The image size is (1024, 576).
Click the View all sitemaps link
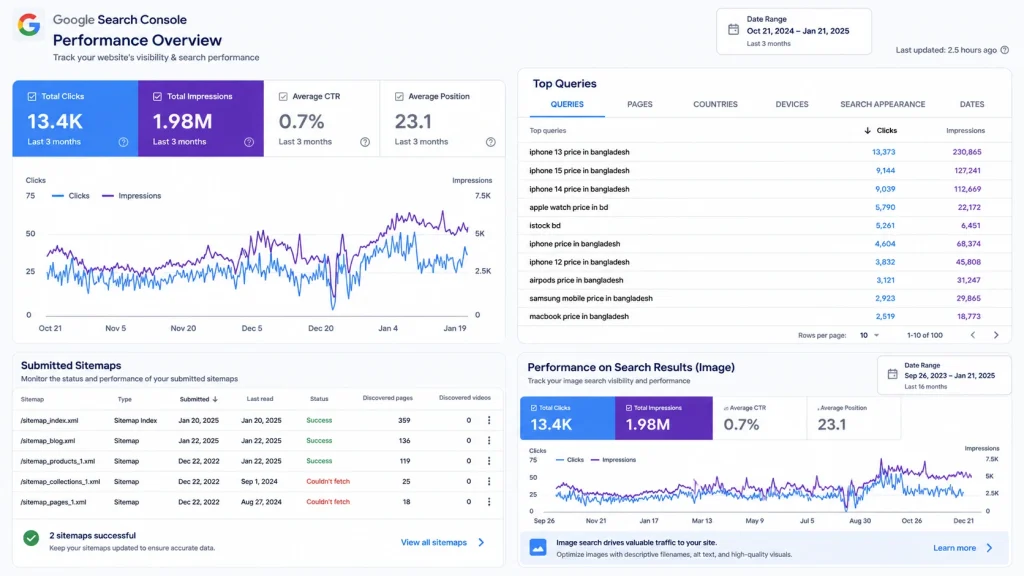434,542
